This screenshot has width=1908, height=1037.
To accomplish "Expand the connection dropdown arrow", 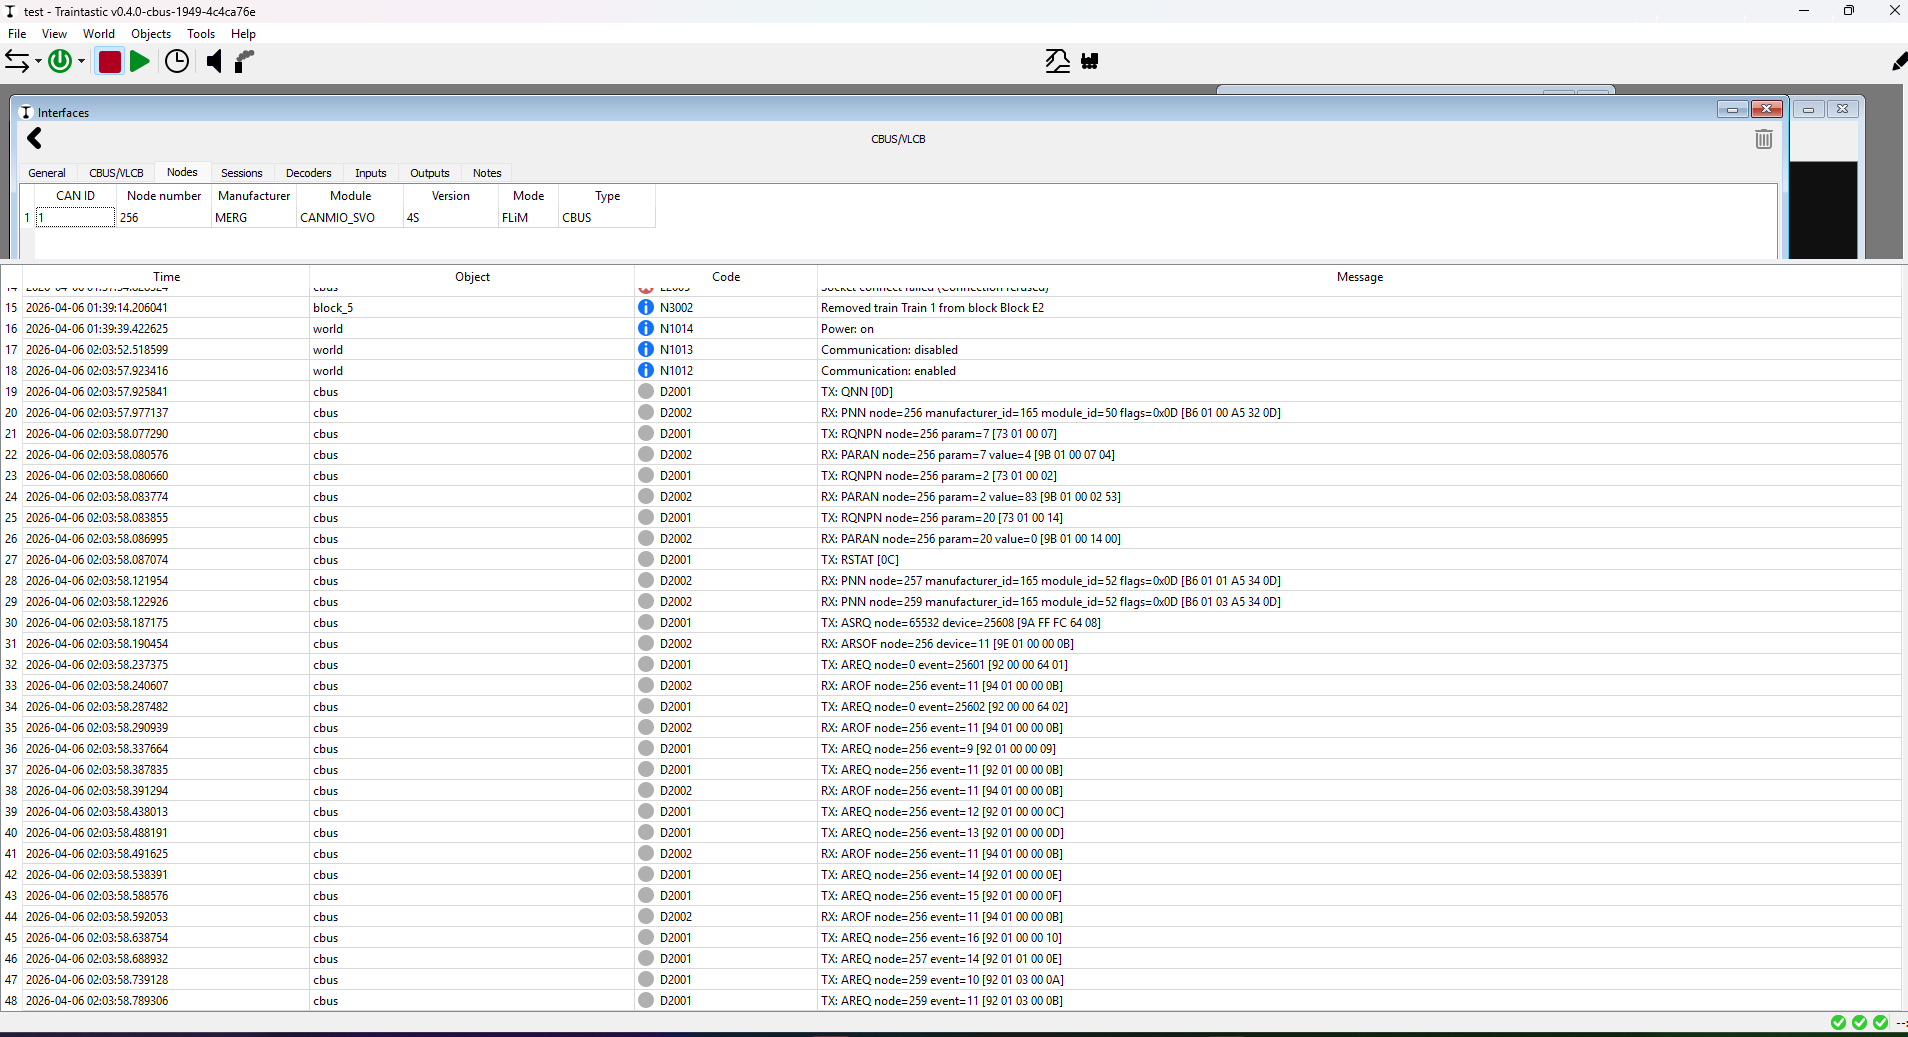I will (38, 62).
